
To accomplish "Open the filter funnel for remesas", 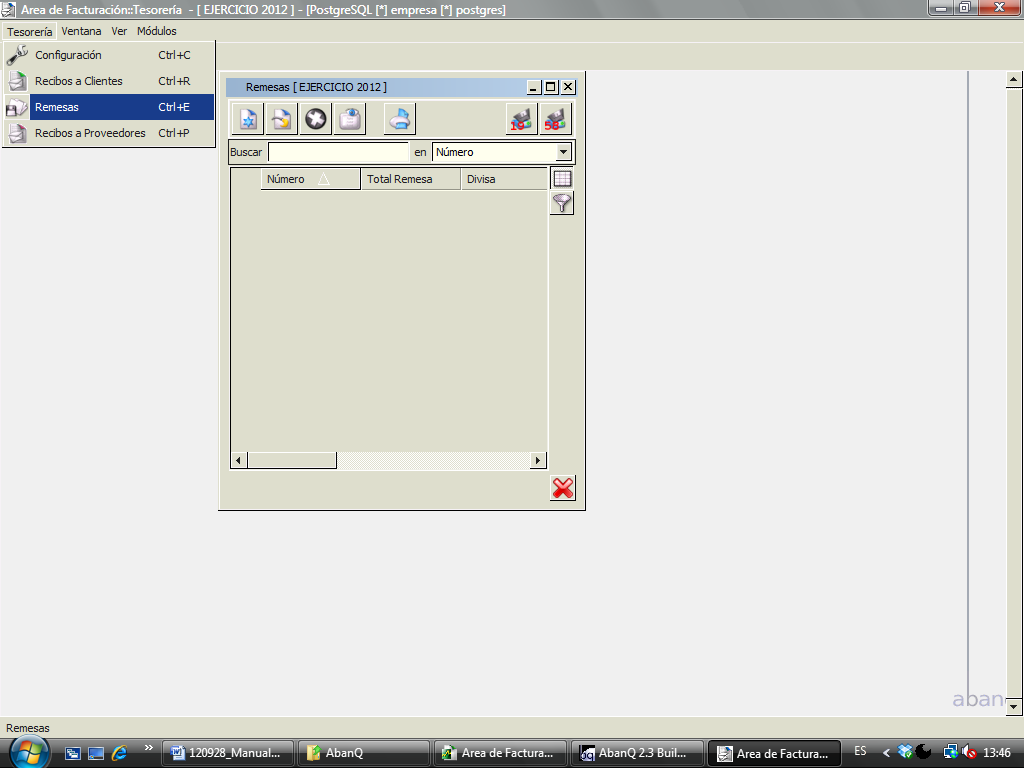I will (562, 203).
